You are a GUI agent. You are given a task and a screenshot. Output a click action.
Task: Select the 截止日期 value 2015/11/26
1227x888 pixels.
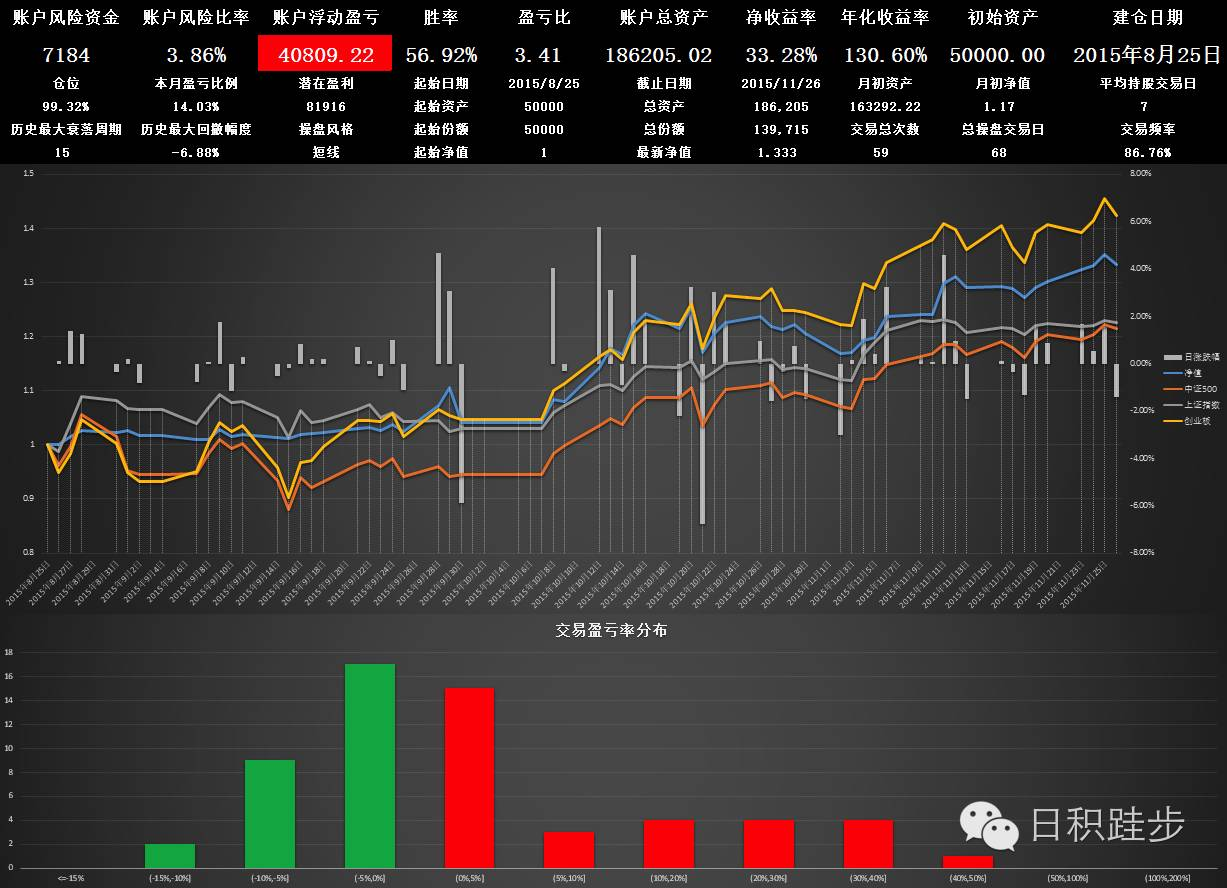coord(781,83)
